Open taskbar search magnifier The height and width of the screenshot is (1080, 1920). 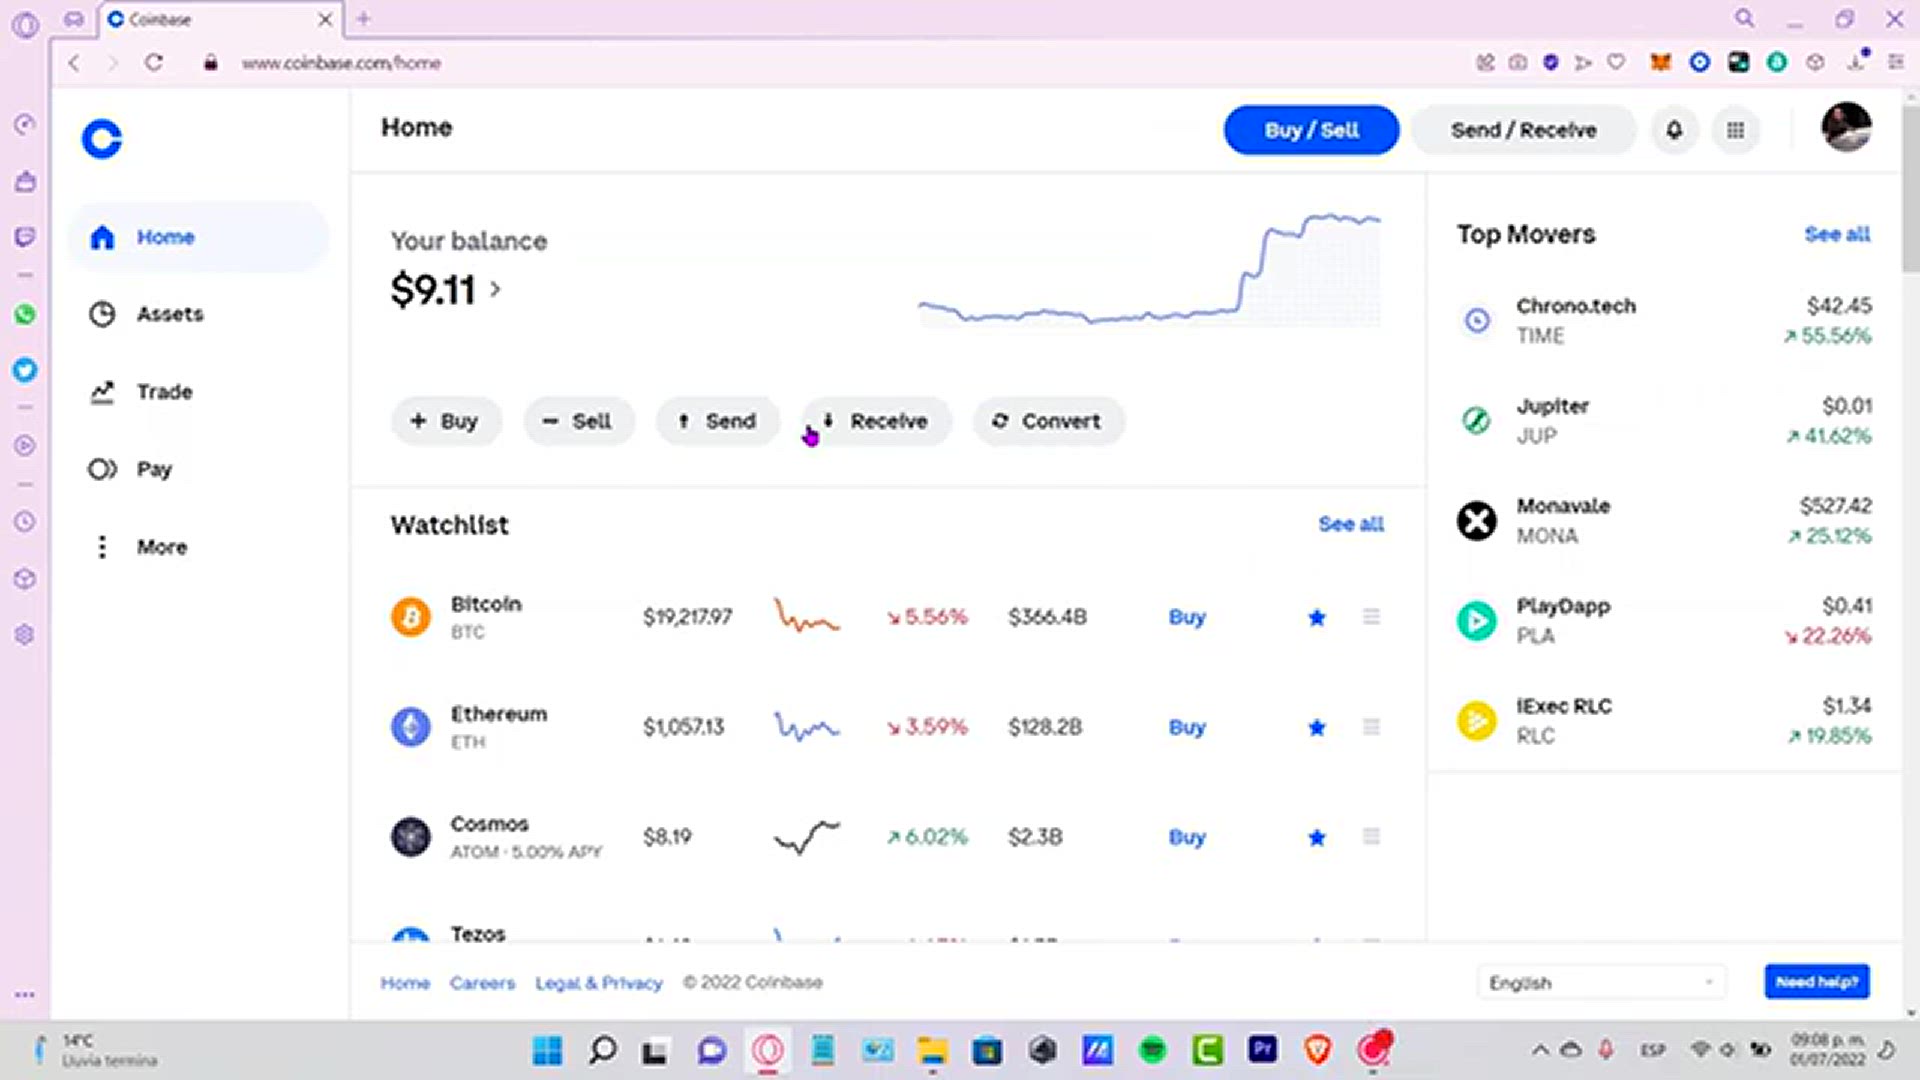(x=602, y=1050)
